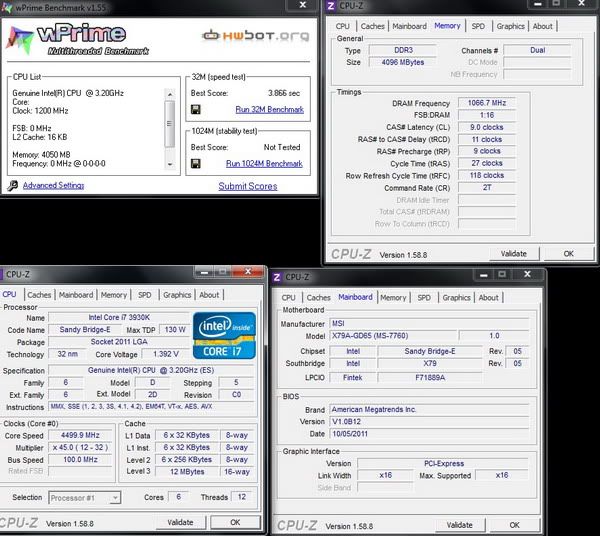Click wPrime title bar app icon
The width and height of the screenshot is (600, 536).
coord(7,7)
